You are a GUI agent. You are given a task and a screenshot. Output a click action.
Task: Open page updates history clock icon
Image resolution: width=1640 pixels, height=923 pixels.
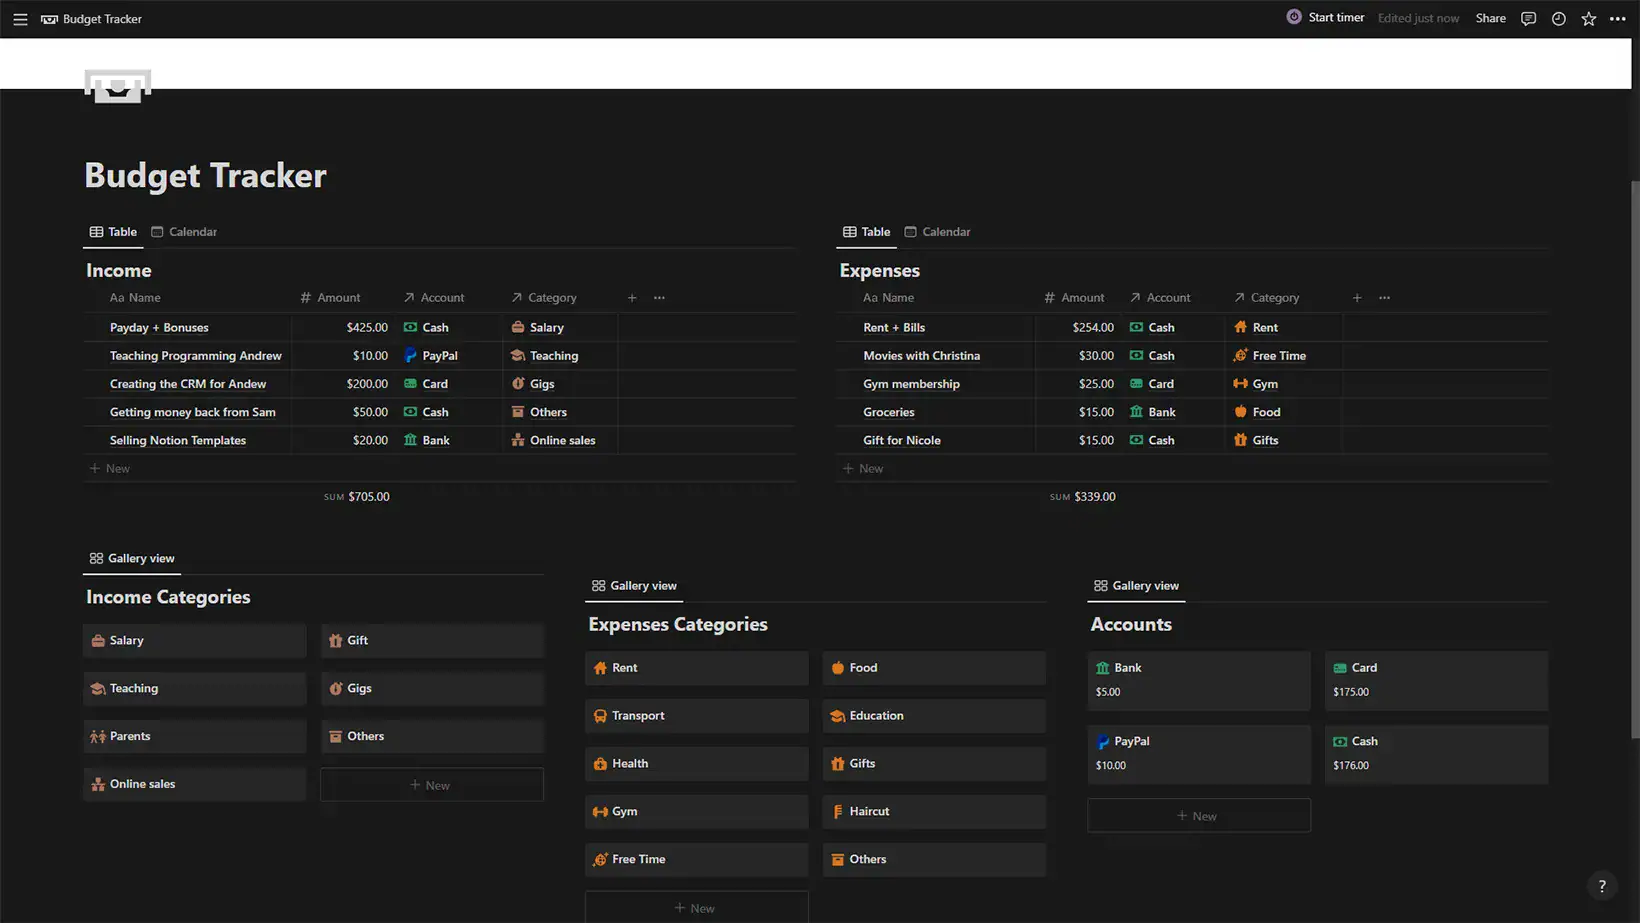(1558, 19)
